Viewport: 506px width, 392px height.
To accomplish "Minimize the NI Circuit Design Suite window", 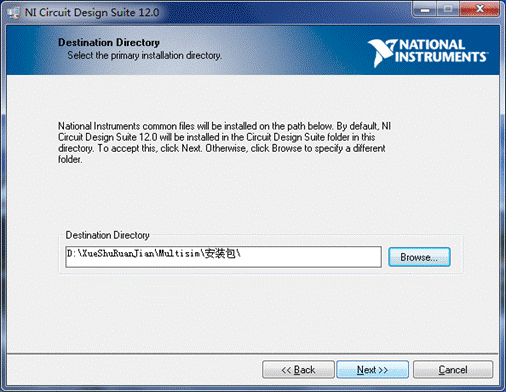I will [425, 9].
